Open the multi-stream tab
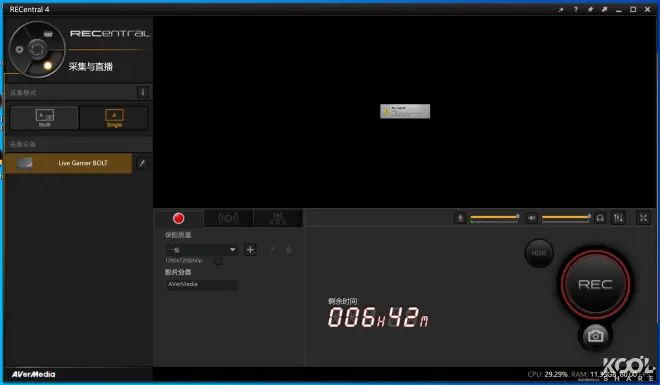This screenshot has width=660, height=385. 277,218
